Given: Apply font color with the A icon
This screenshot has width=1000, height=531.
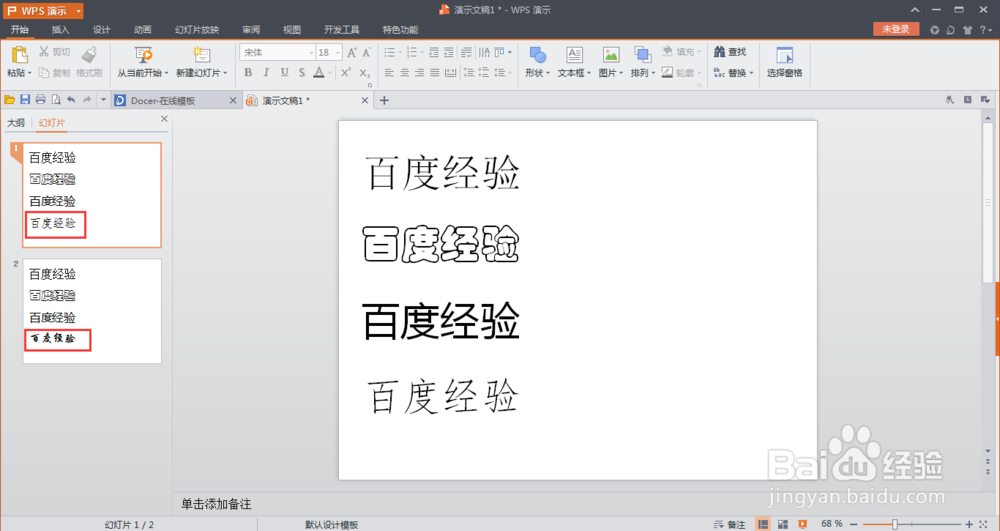Looking at the screenshot, I should pyautogui.click(x=319, y=73).
